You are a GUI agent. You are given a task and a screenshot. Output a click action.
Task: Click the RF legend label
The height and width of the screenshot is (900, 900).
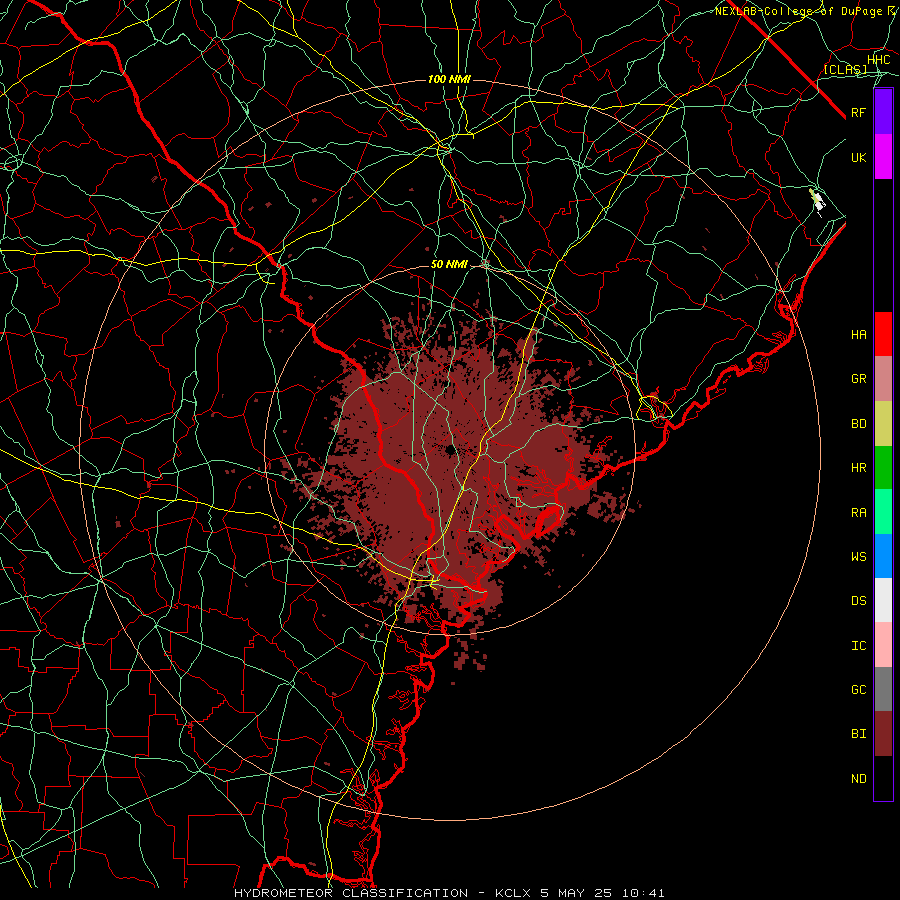[x=858, y=112]
